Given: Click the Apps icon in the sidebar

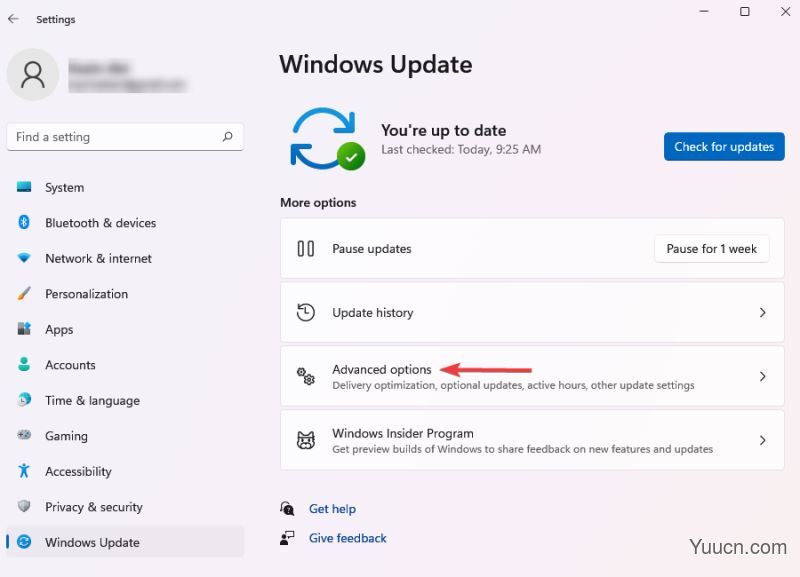Looking at the screenshot, I should (23, 329).
